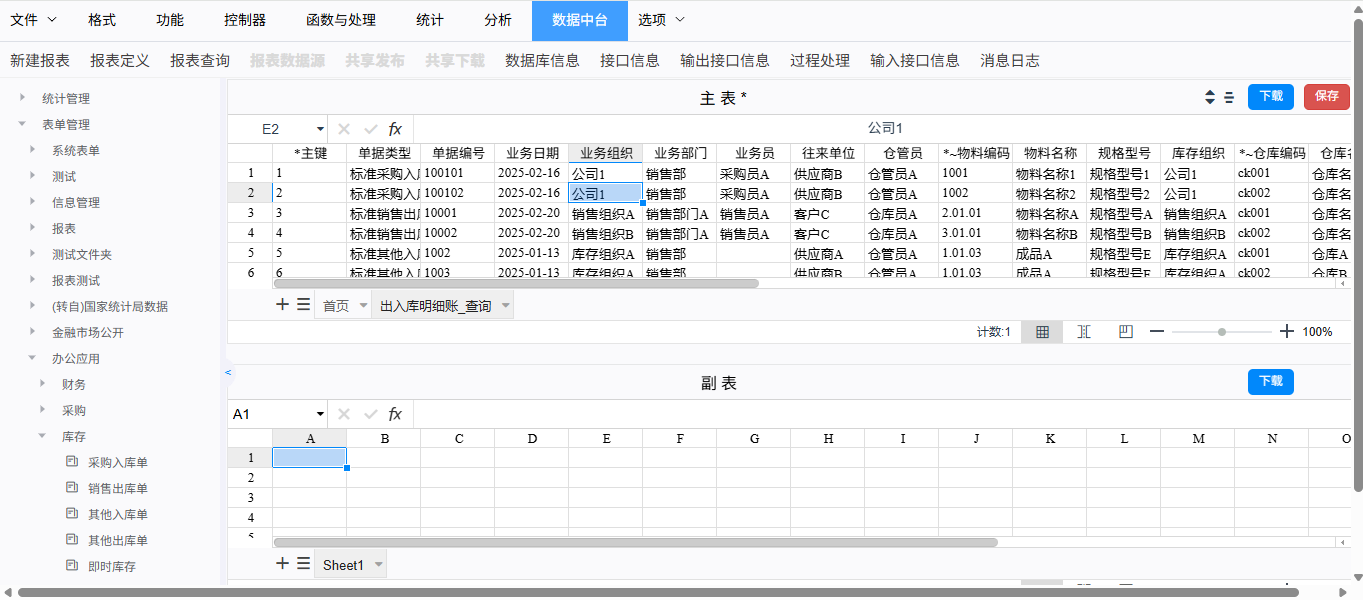
Task: Open the 采购入库单 form icon in tree
Action: point(71,462)
